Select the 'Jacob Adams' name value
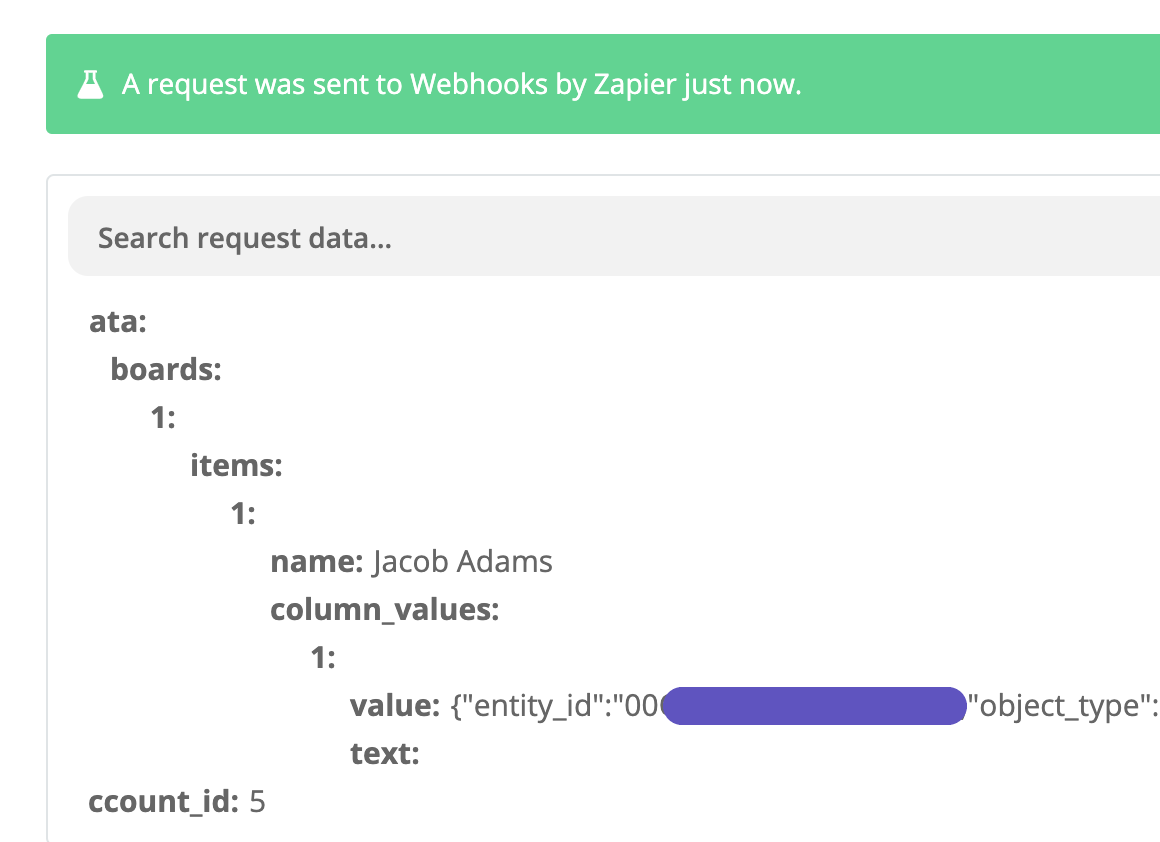 [462, 562]
